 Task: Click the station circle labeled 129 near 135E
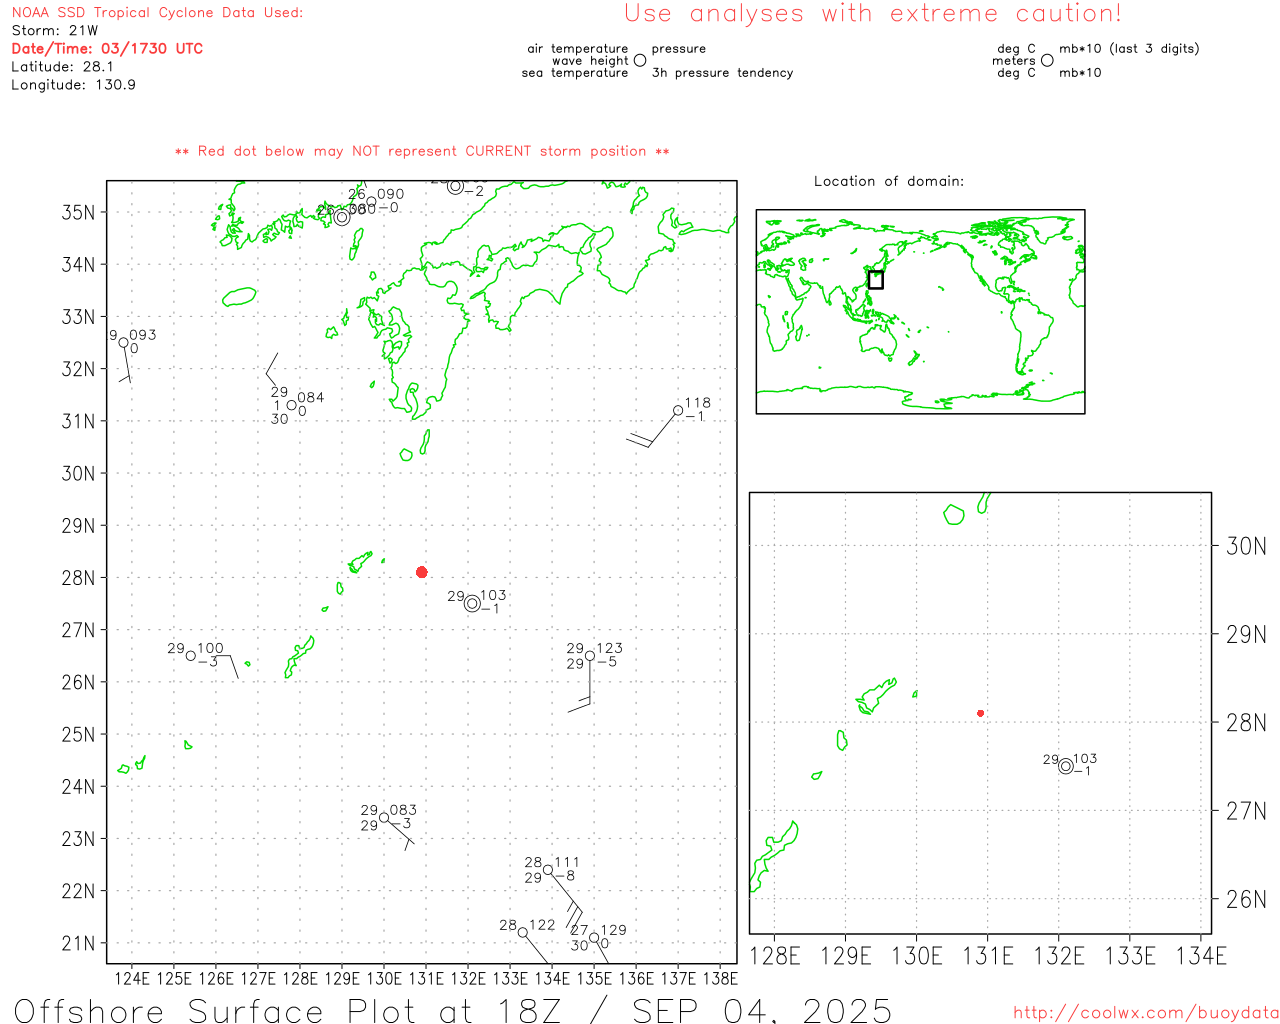tap(594, 937)
